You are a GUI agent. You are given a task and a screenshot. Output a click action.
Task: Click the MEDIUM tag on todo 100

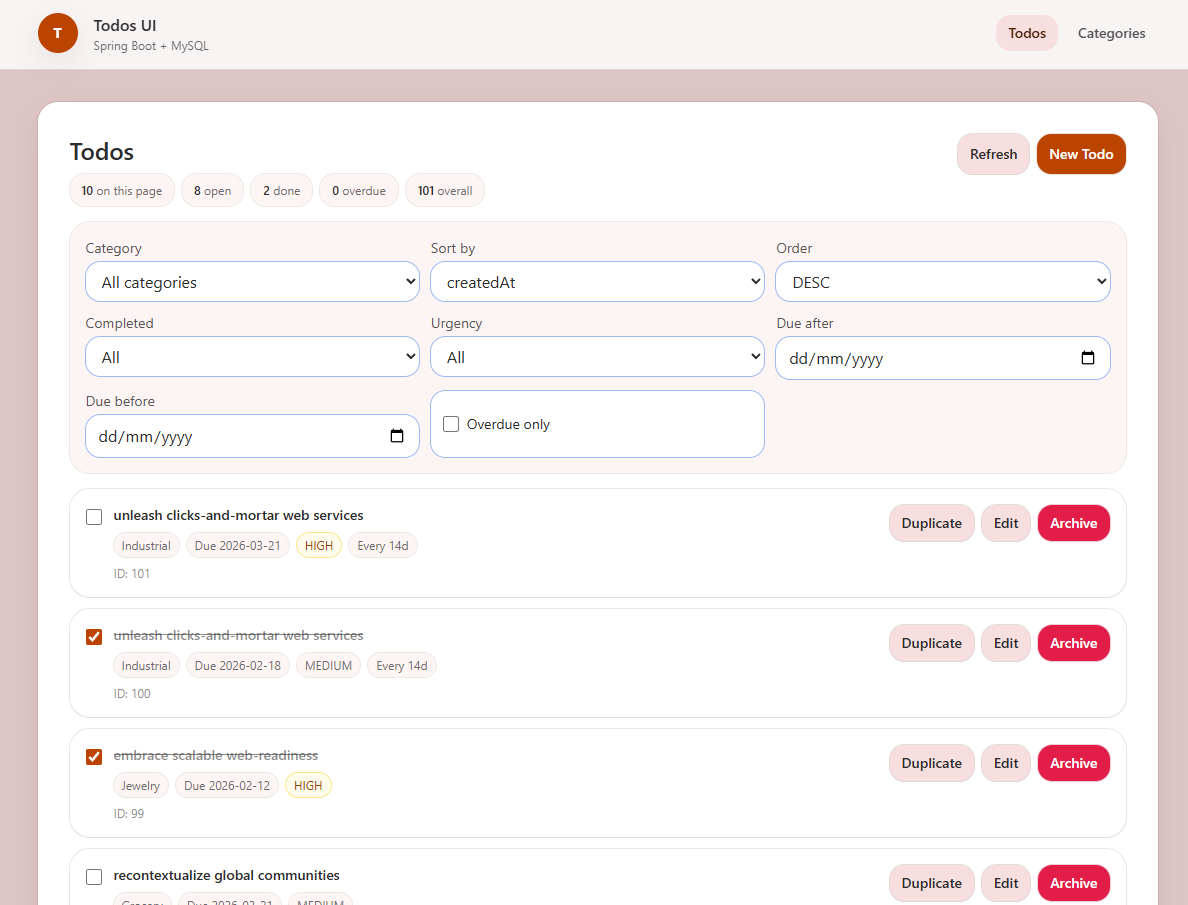[x=328, y=665]
